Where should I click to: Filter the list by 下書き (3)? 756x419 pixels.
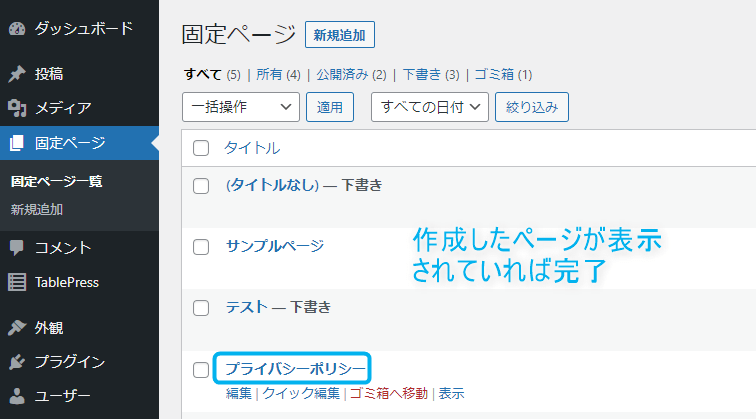click(431, 75)
